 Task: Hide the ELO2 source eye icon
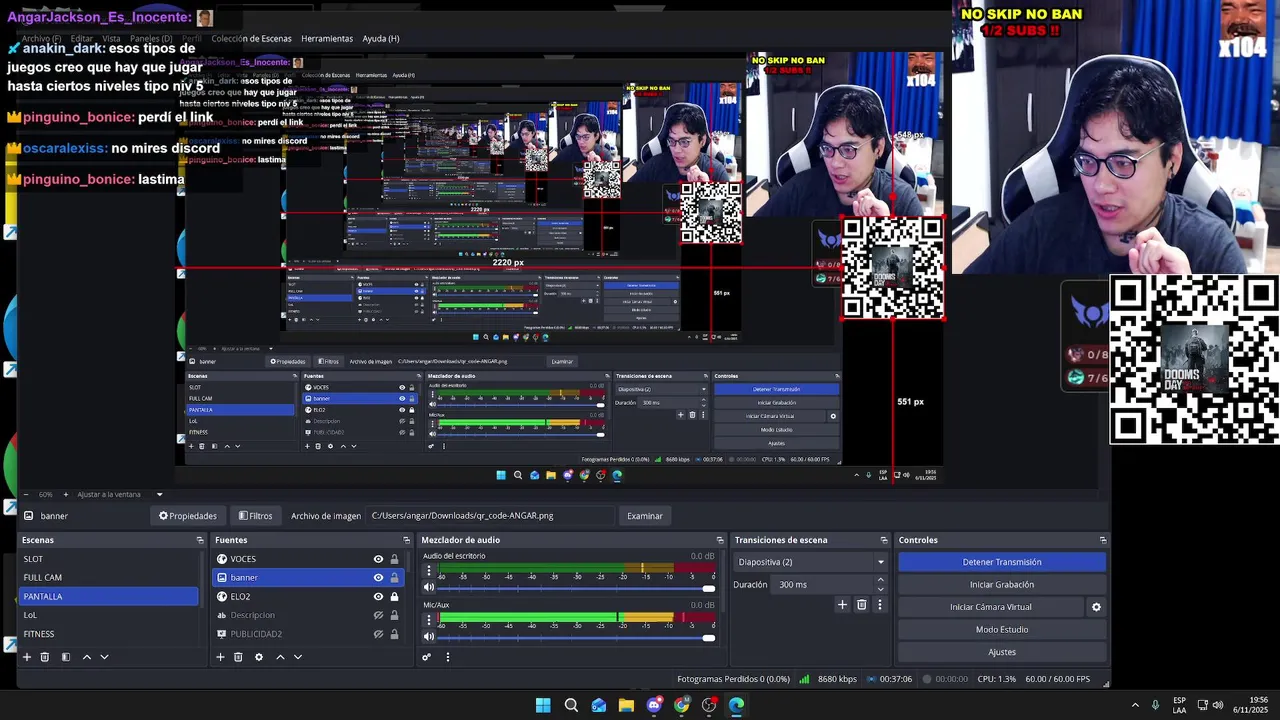tap(378, 597)
